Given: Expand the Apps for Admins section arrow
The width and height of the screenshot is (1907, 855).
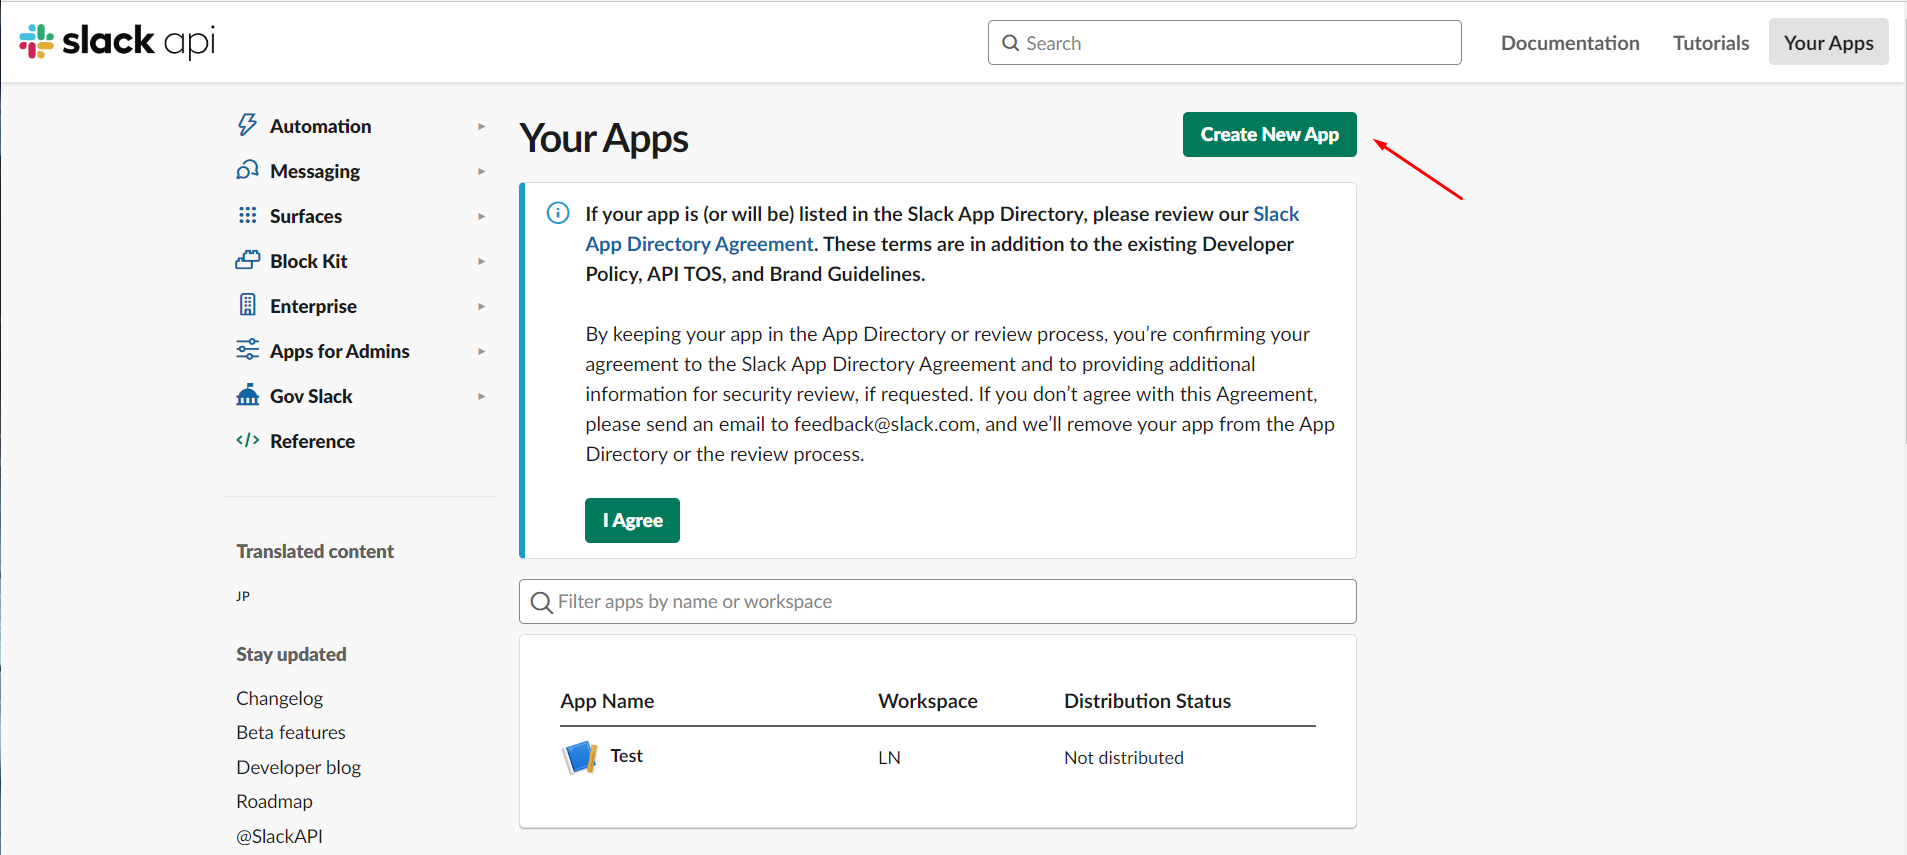Looking at the screenshot, I should click(481, 351).
